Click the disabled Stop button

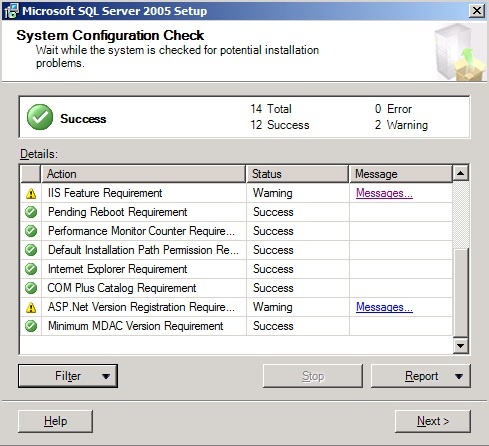(313, 376)
